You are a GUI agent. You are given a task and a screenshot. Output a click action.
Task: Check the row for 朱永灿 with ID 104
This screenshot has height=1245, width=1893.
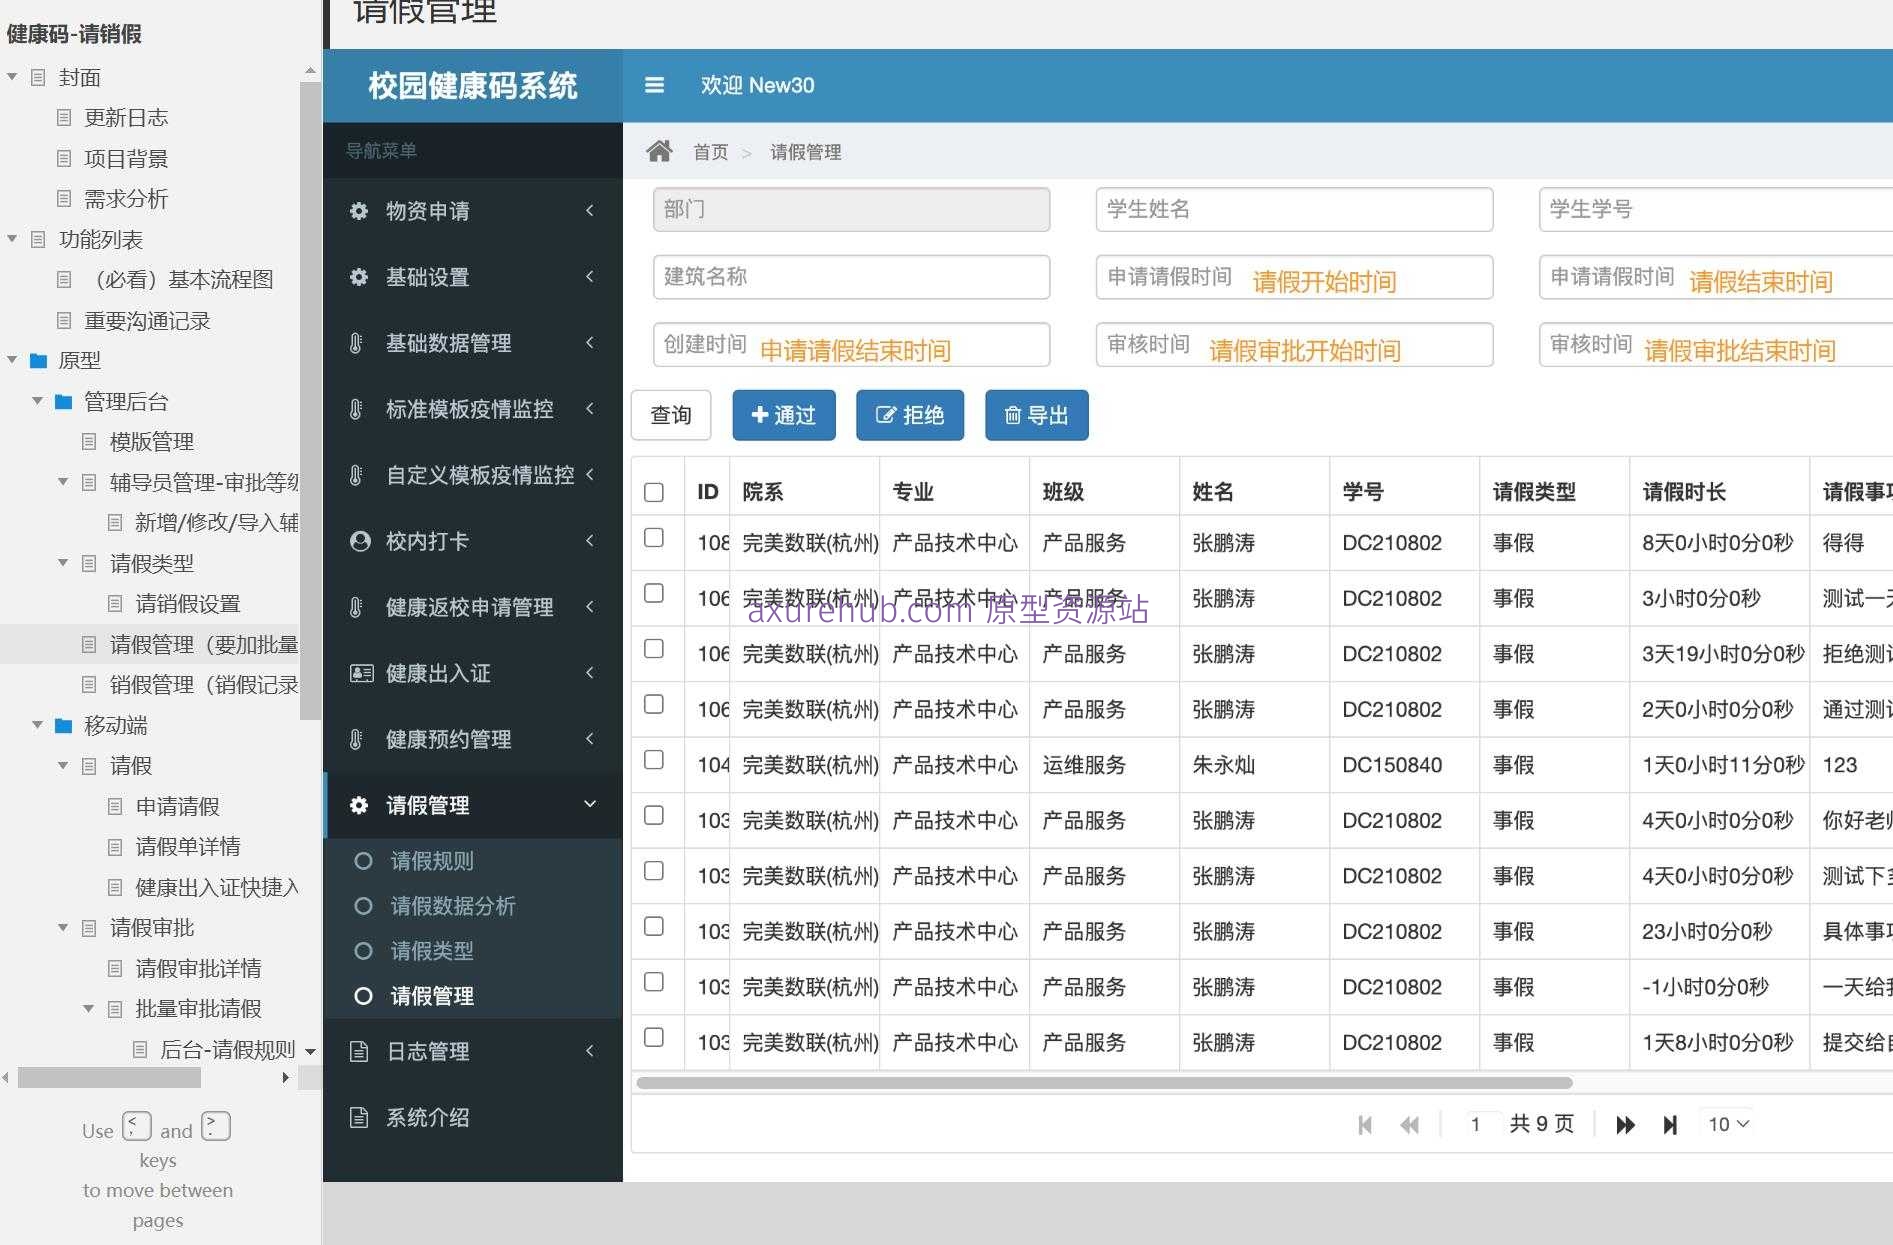point(655,761)
